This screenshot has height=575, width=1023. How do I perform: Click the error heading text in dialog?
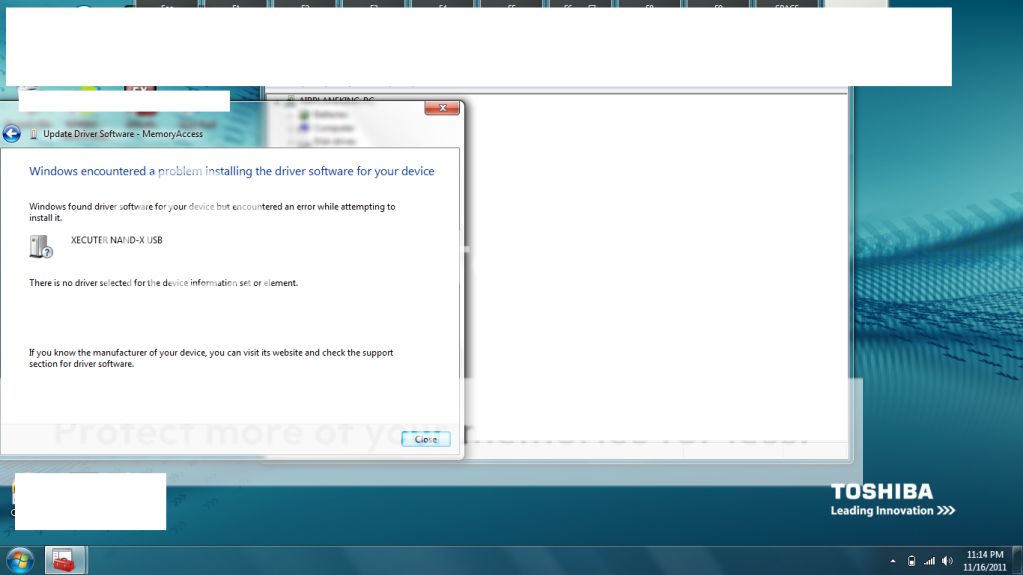(x=232, y=171)
